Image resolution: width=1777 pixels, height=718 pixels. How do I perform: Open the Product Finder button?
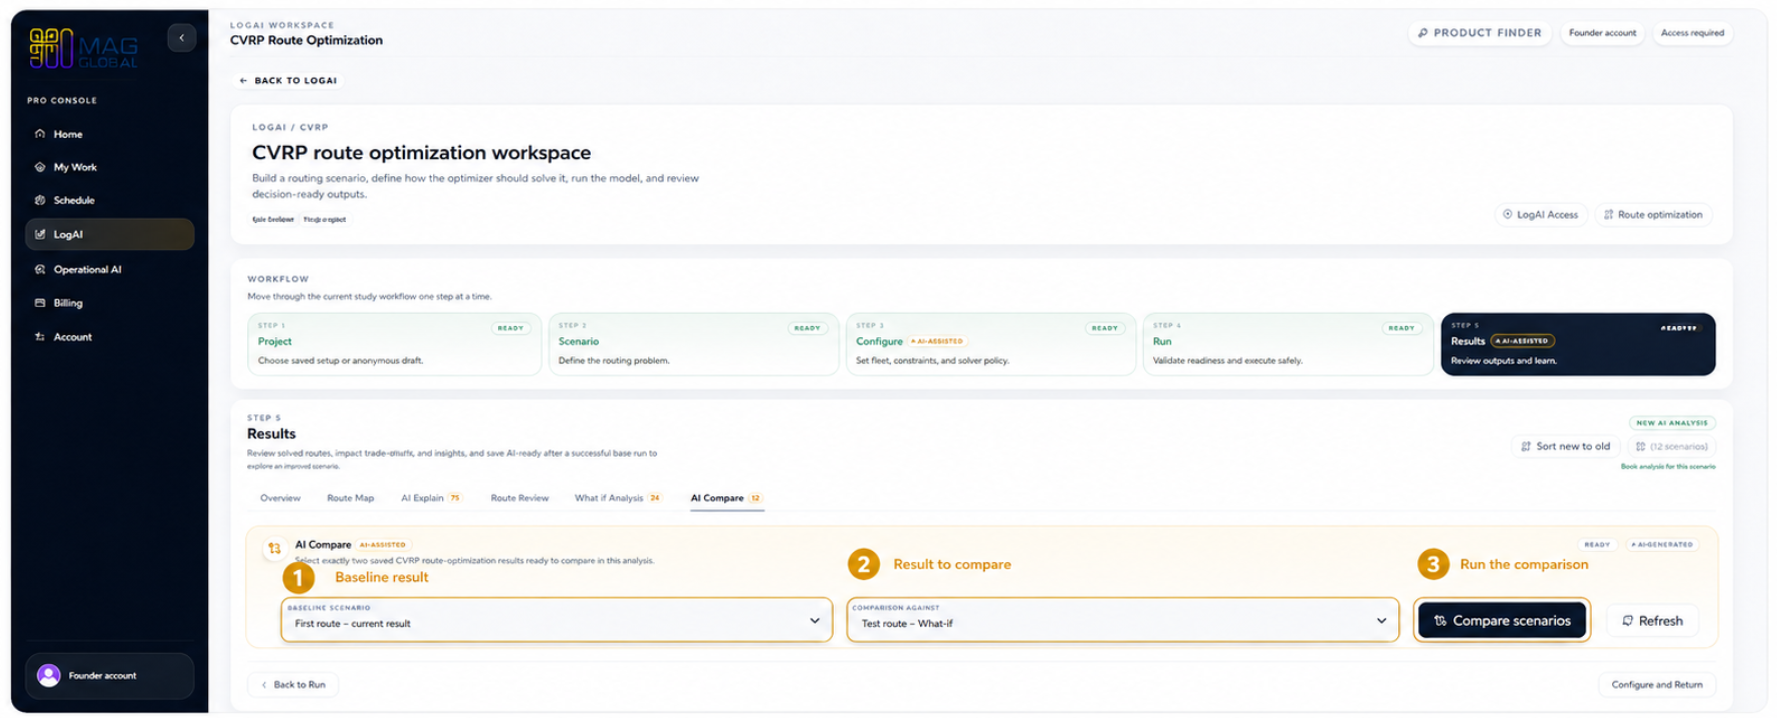coord(1480,33)
